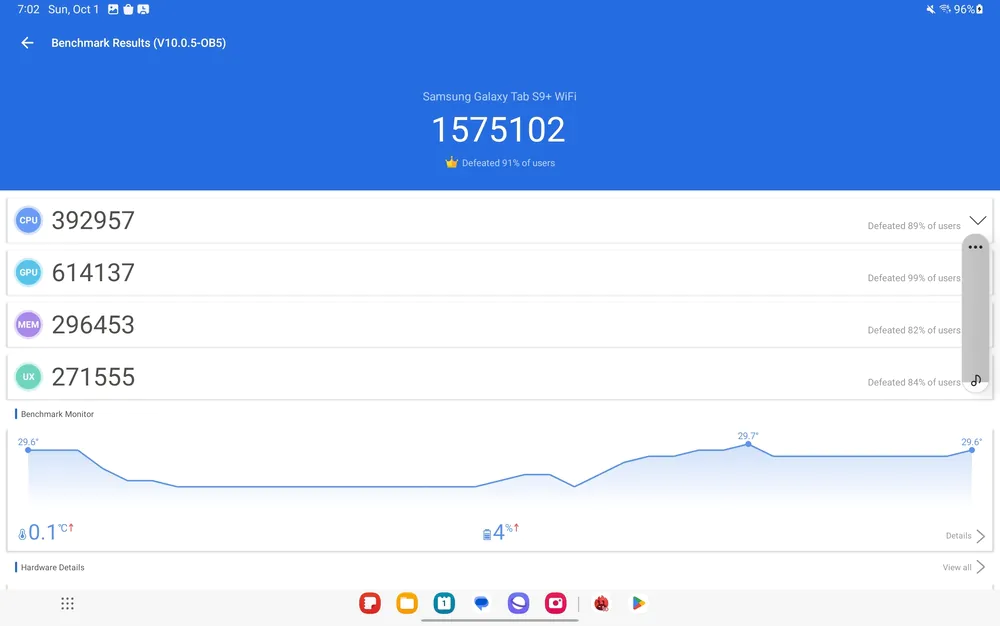Click the UX badge icon
The width and height of the screenshot is (1000, 626).
tap(28, 377)
